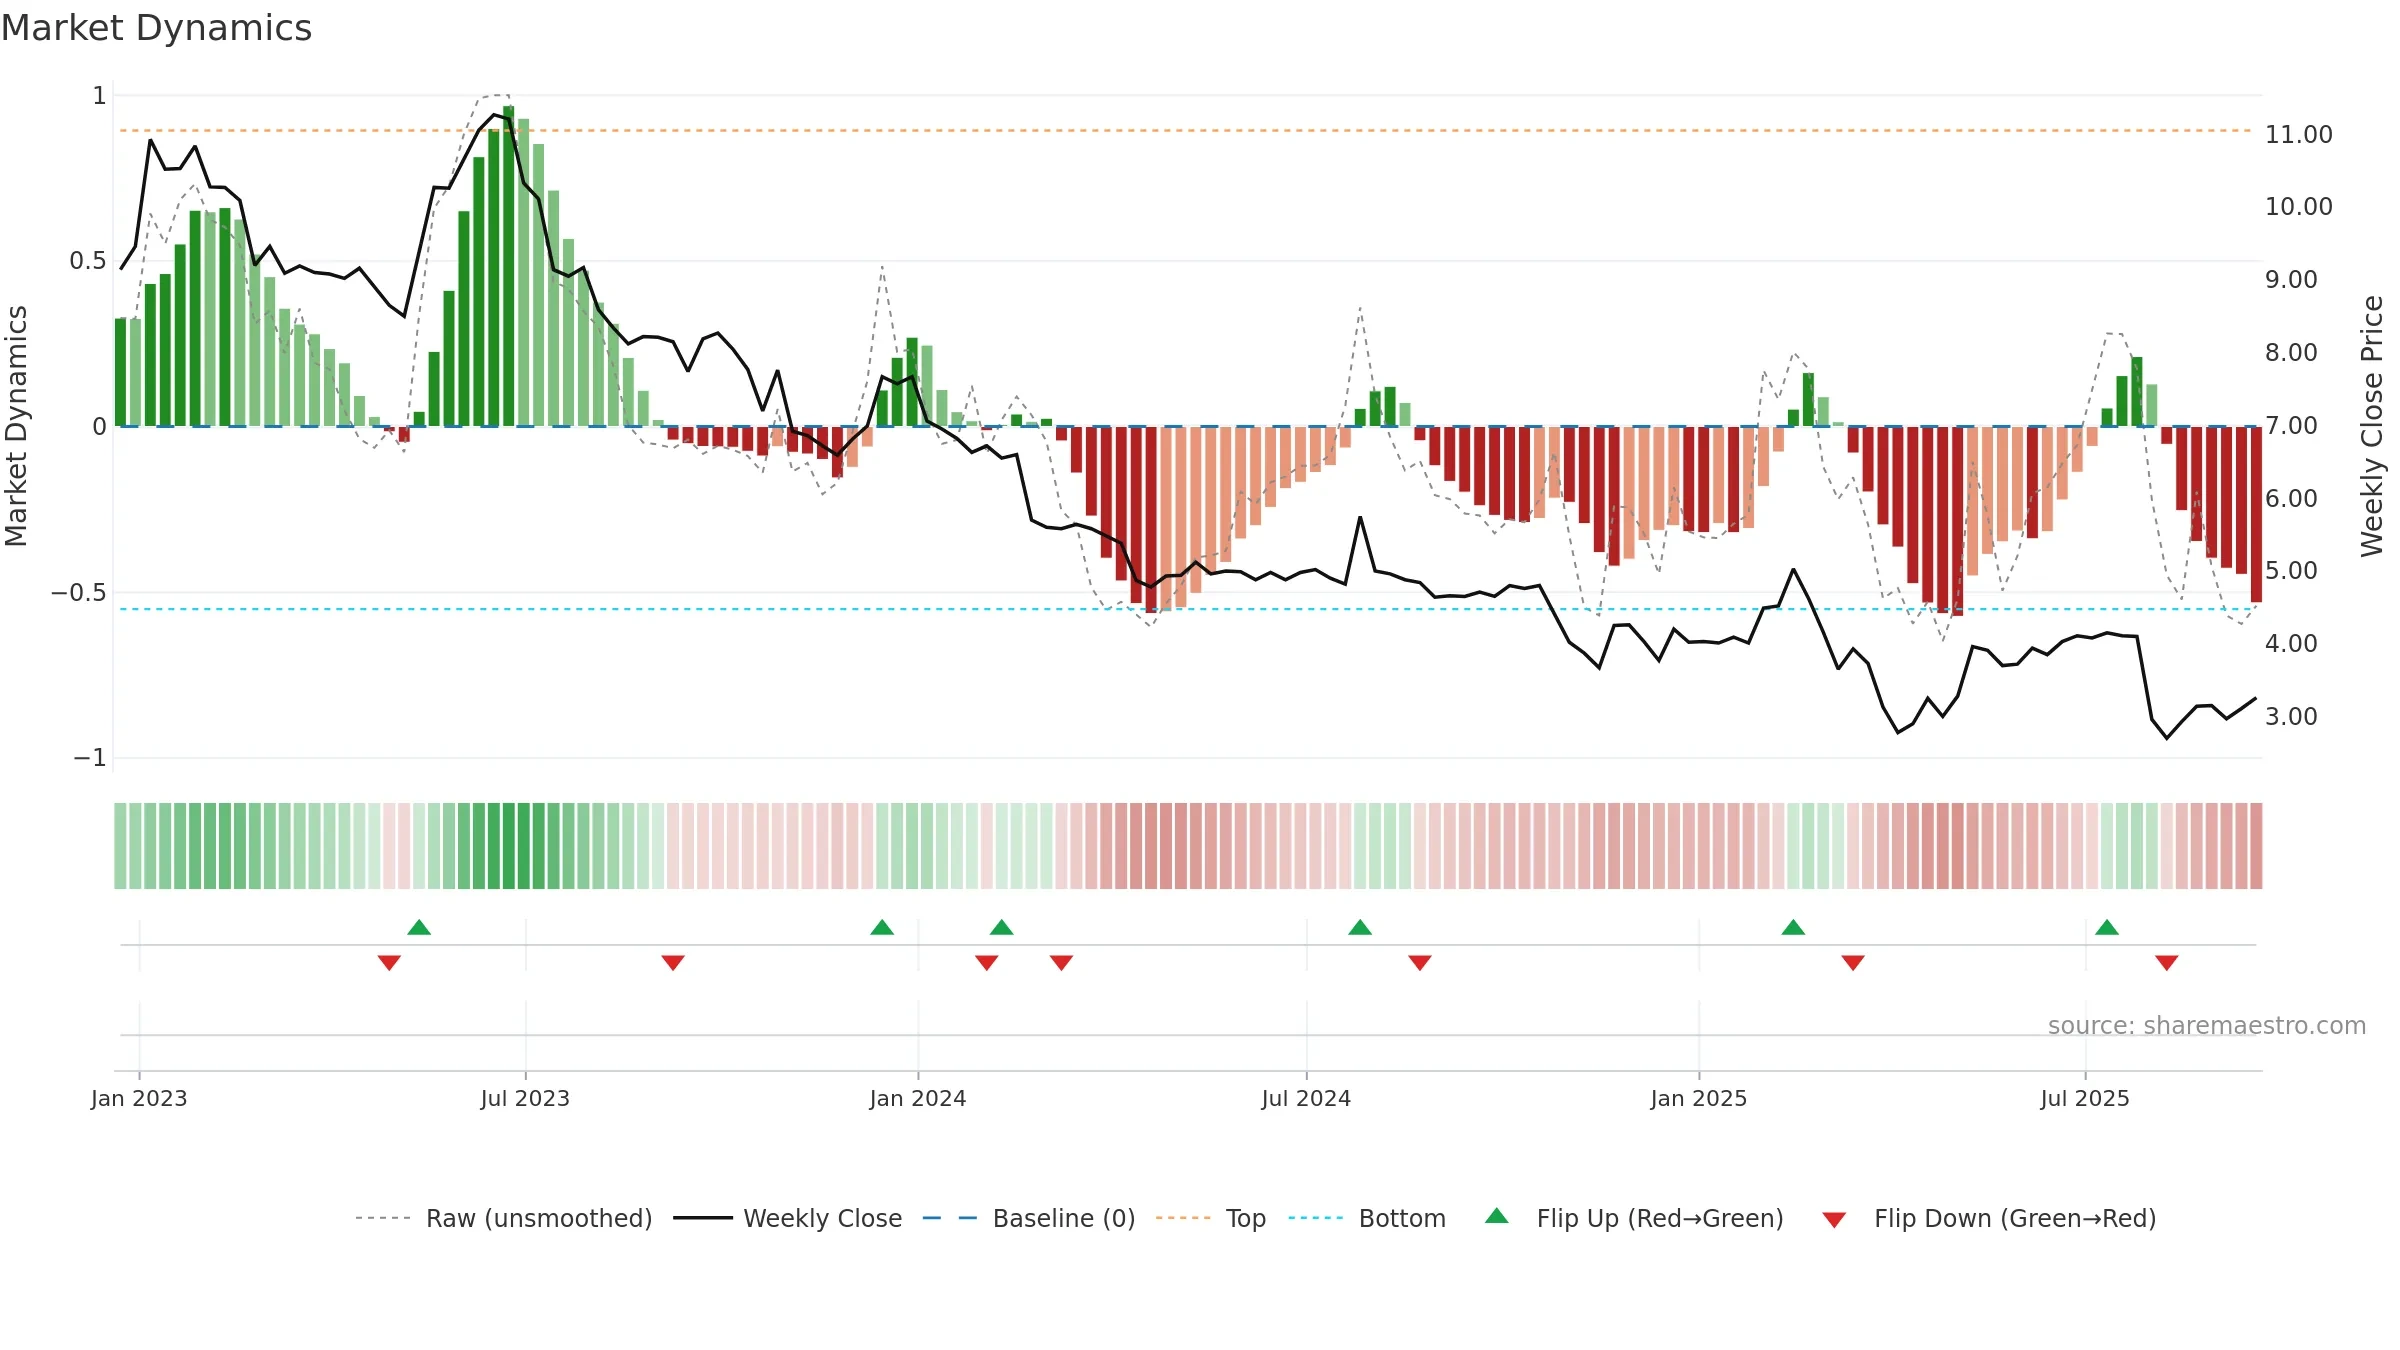This screenshot has height=1350, width=2400.
Task: Click the −0.5 left axis tick label
Action: 78,593
